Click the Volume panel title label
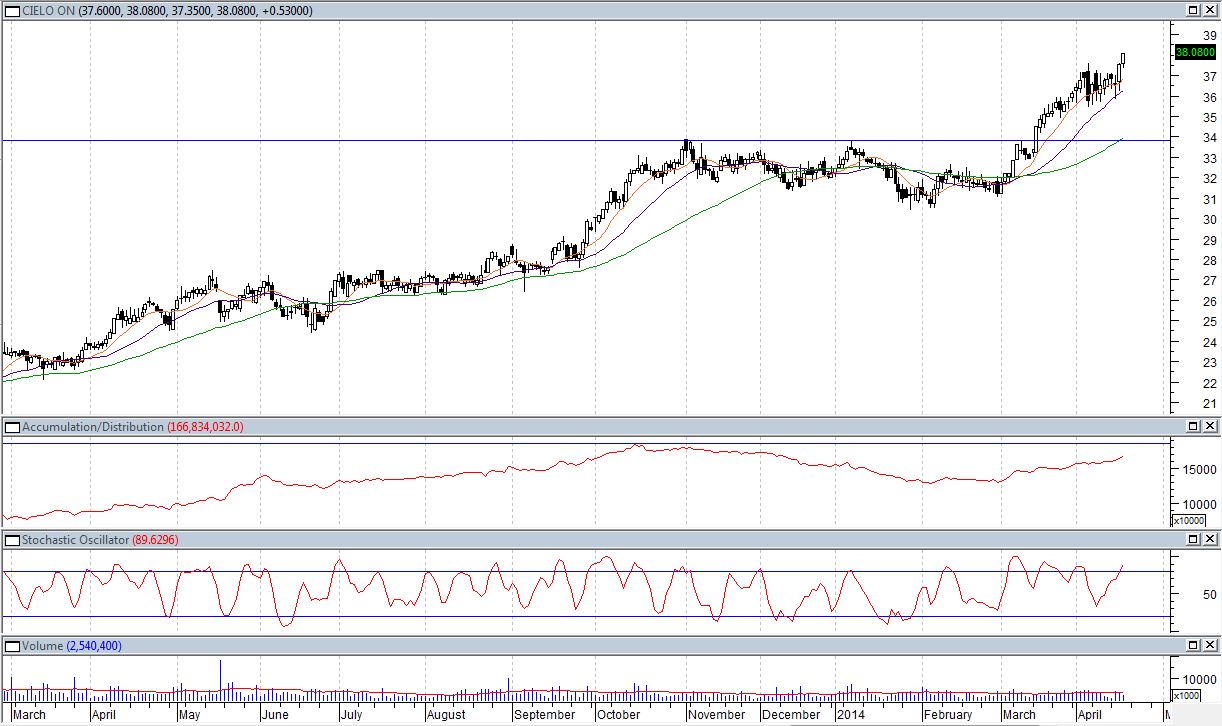Image resolution: width=1222 pixels, height=726 pixels. click(42, 647)
